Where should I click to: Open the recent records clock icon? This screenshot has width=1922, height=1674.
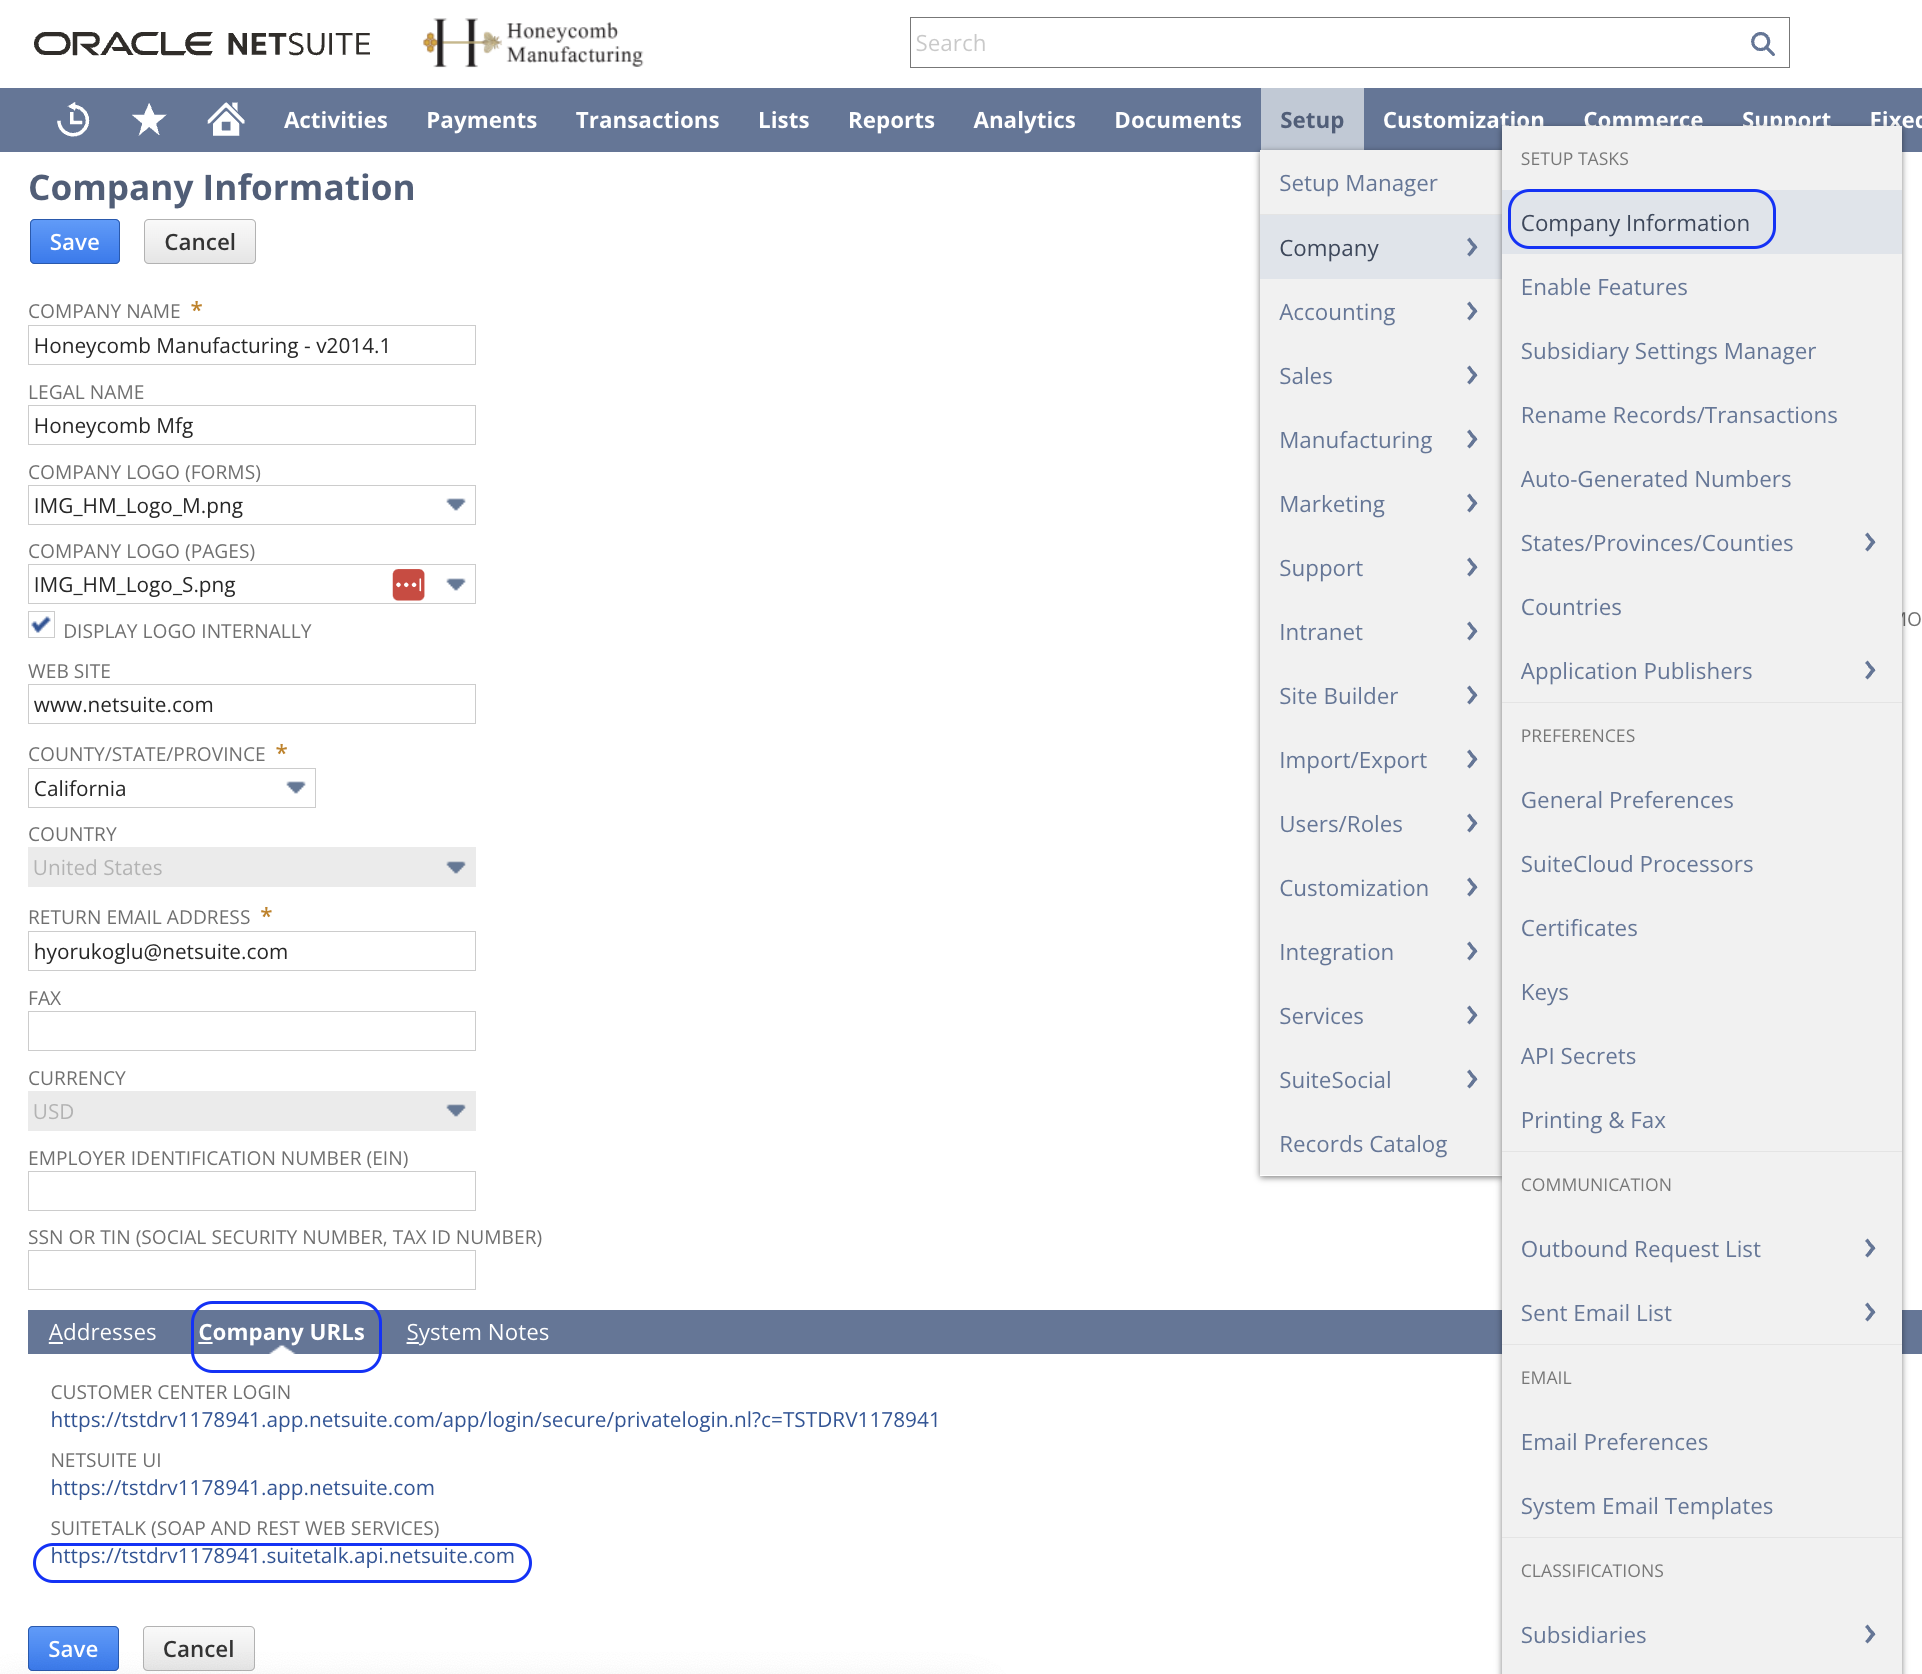point(73,119)
